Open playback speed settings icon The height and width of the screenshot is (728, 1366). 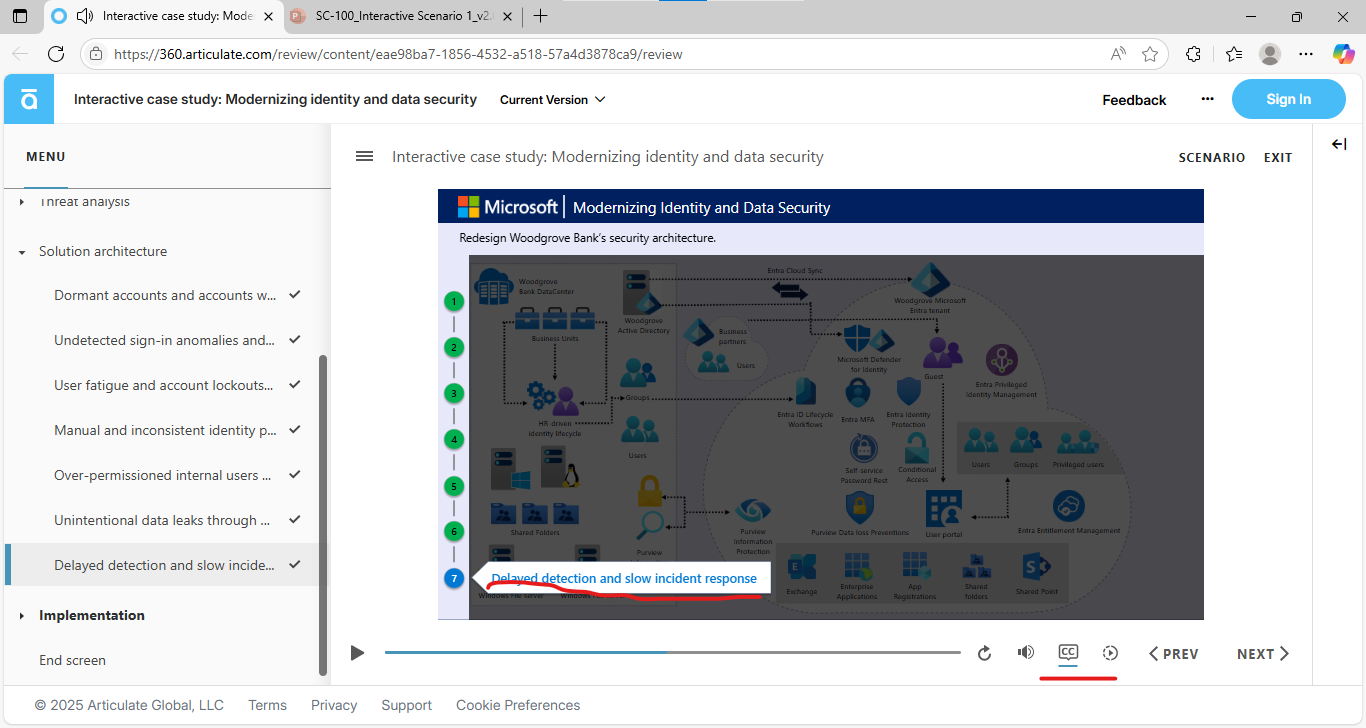(x=1110, y=653)
